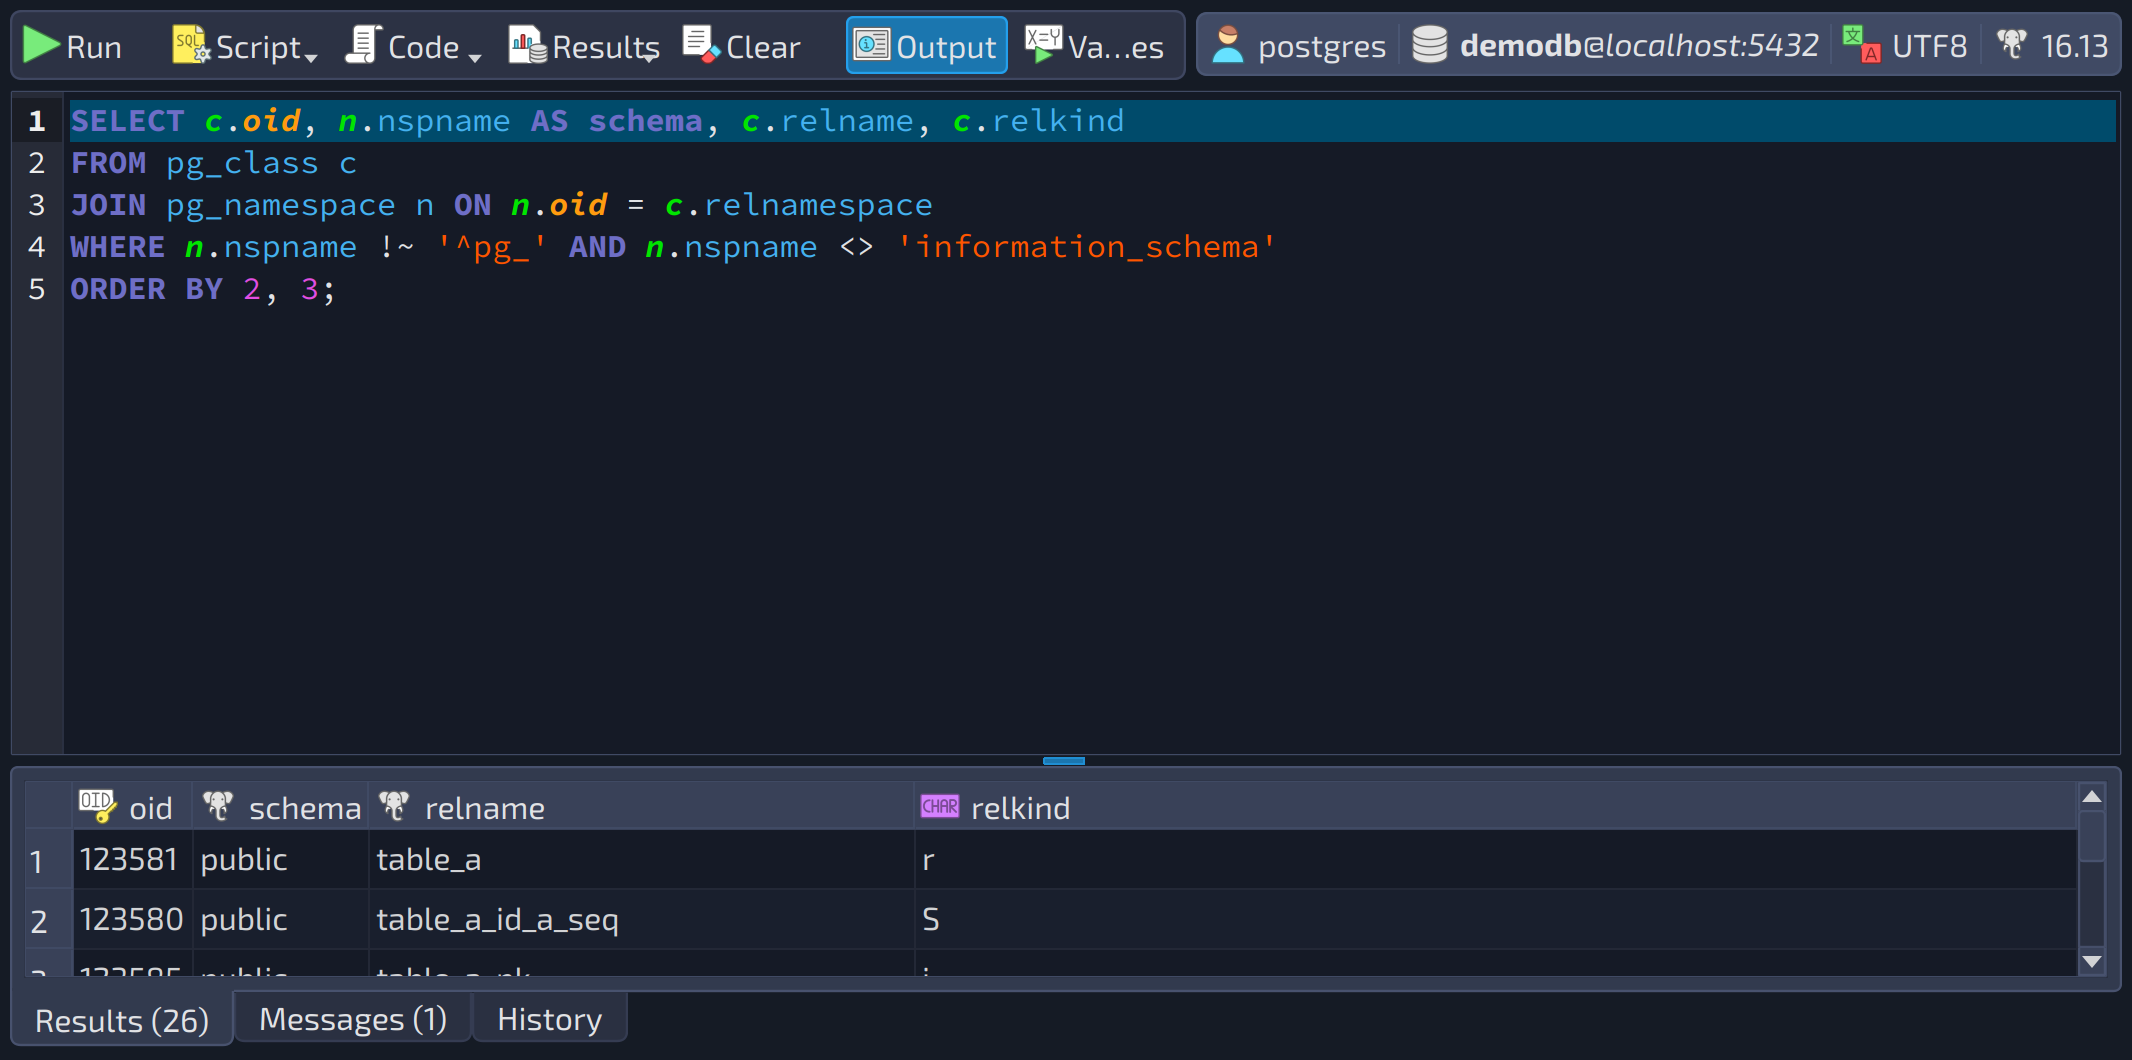Screen dimensions: 2132x1060
Task: Click the database cylinder icon
Action: point(1430,45)
